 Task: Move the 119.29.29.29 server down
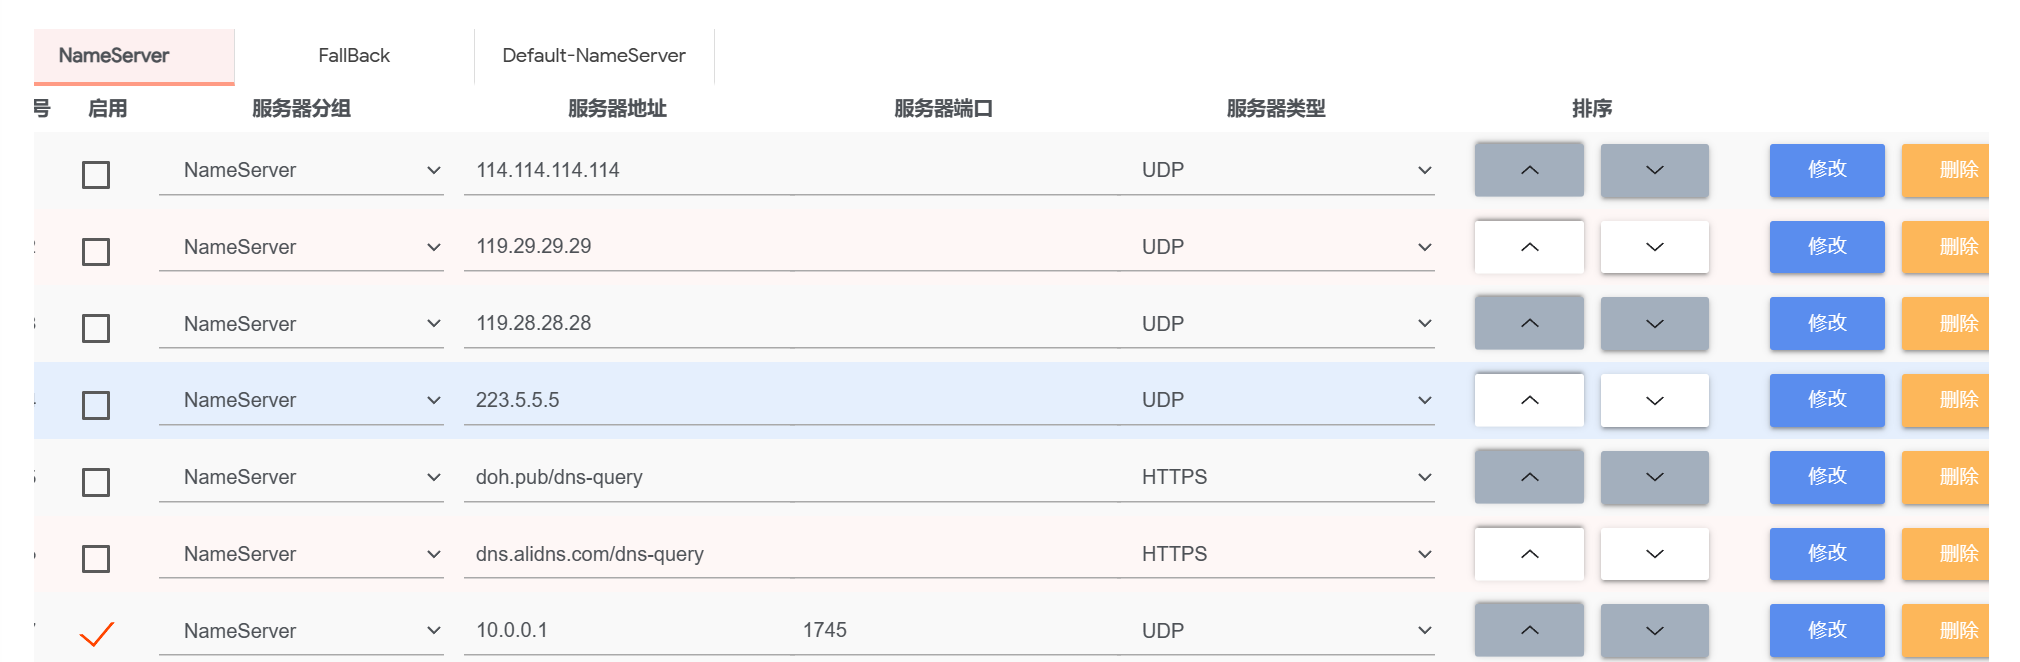pos(1654,247)
